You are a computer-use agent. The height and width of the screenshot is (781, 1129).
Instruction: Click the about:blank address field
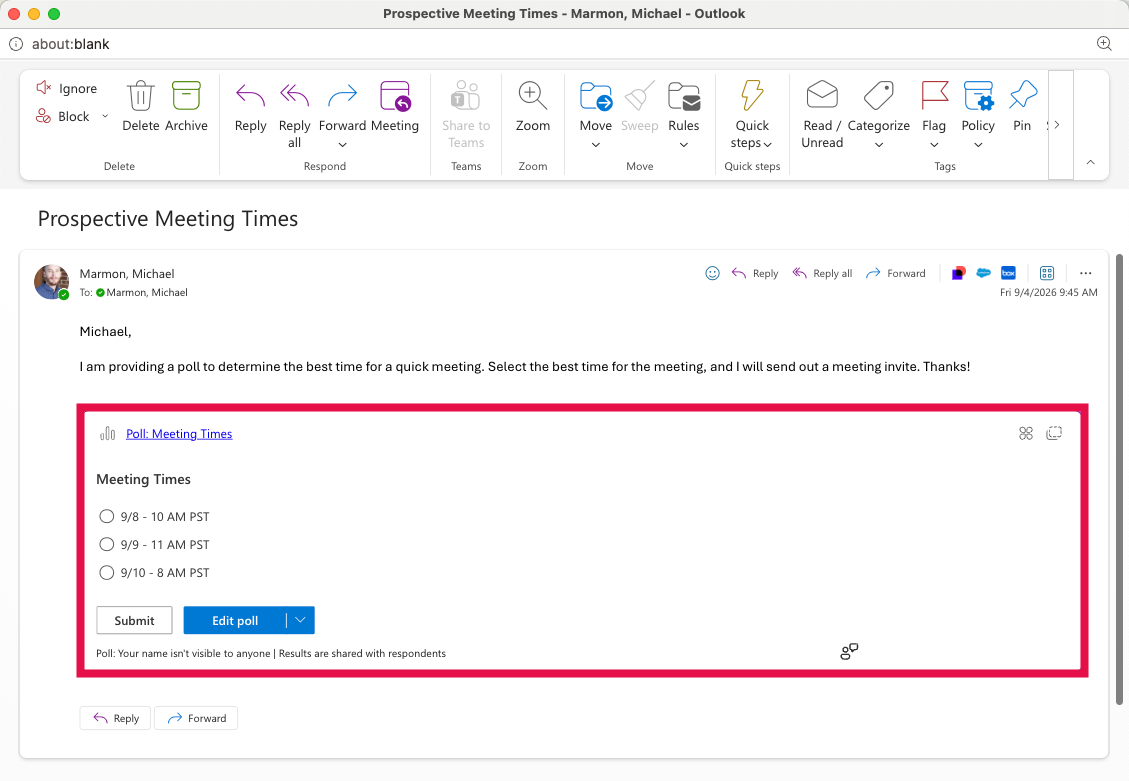point(70,44)
